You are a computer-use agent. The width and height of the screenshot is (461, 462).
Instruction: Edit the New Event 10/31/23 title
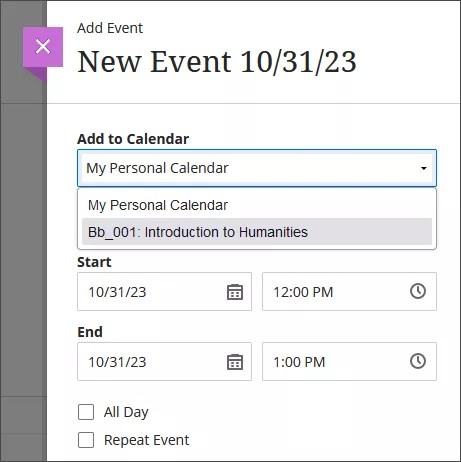[x=217, y=62]
